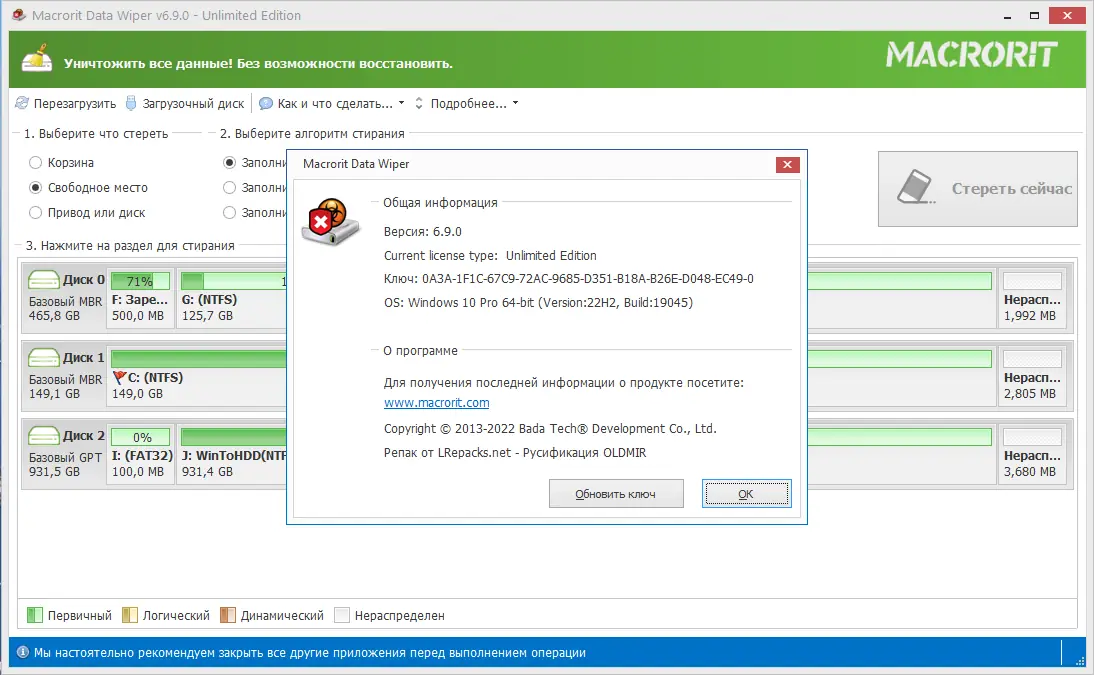Select the Корзина radio option
Image resolution: width=1094 pixels, height=675 pixels.
(x=36, y=162)
